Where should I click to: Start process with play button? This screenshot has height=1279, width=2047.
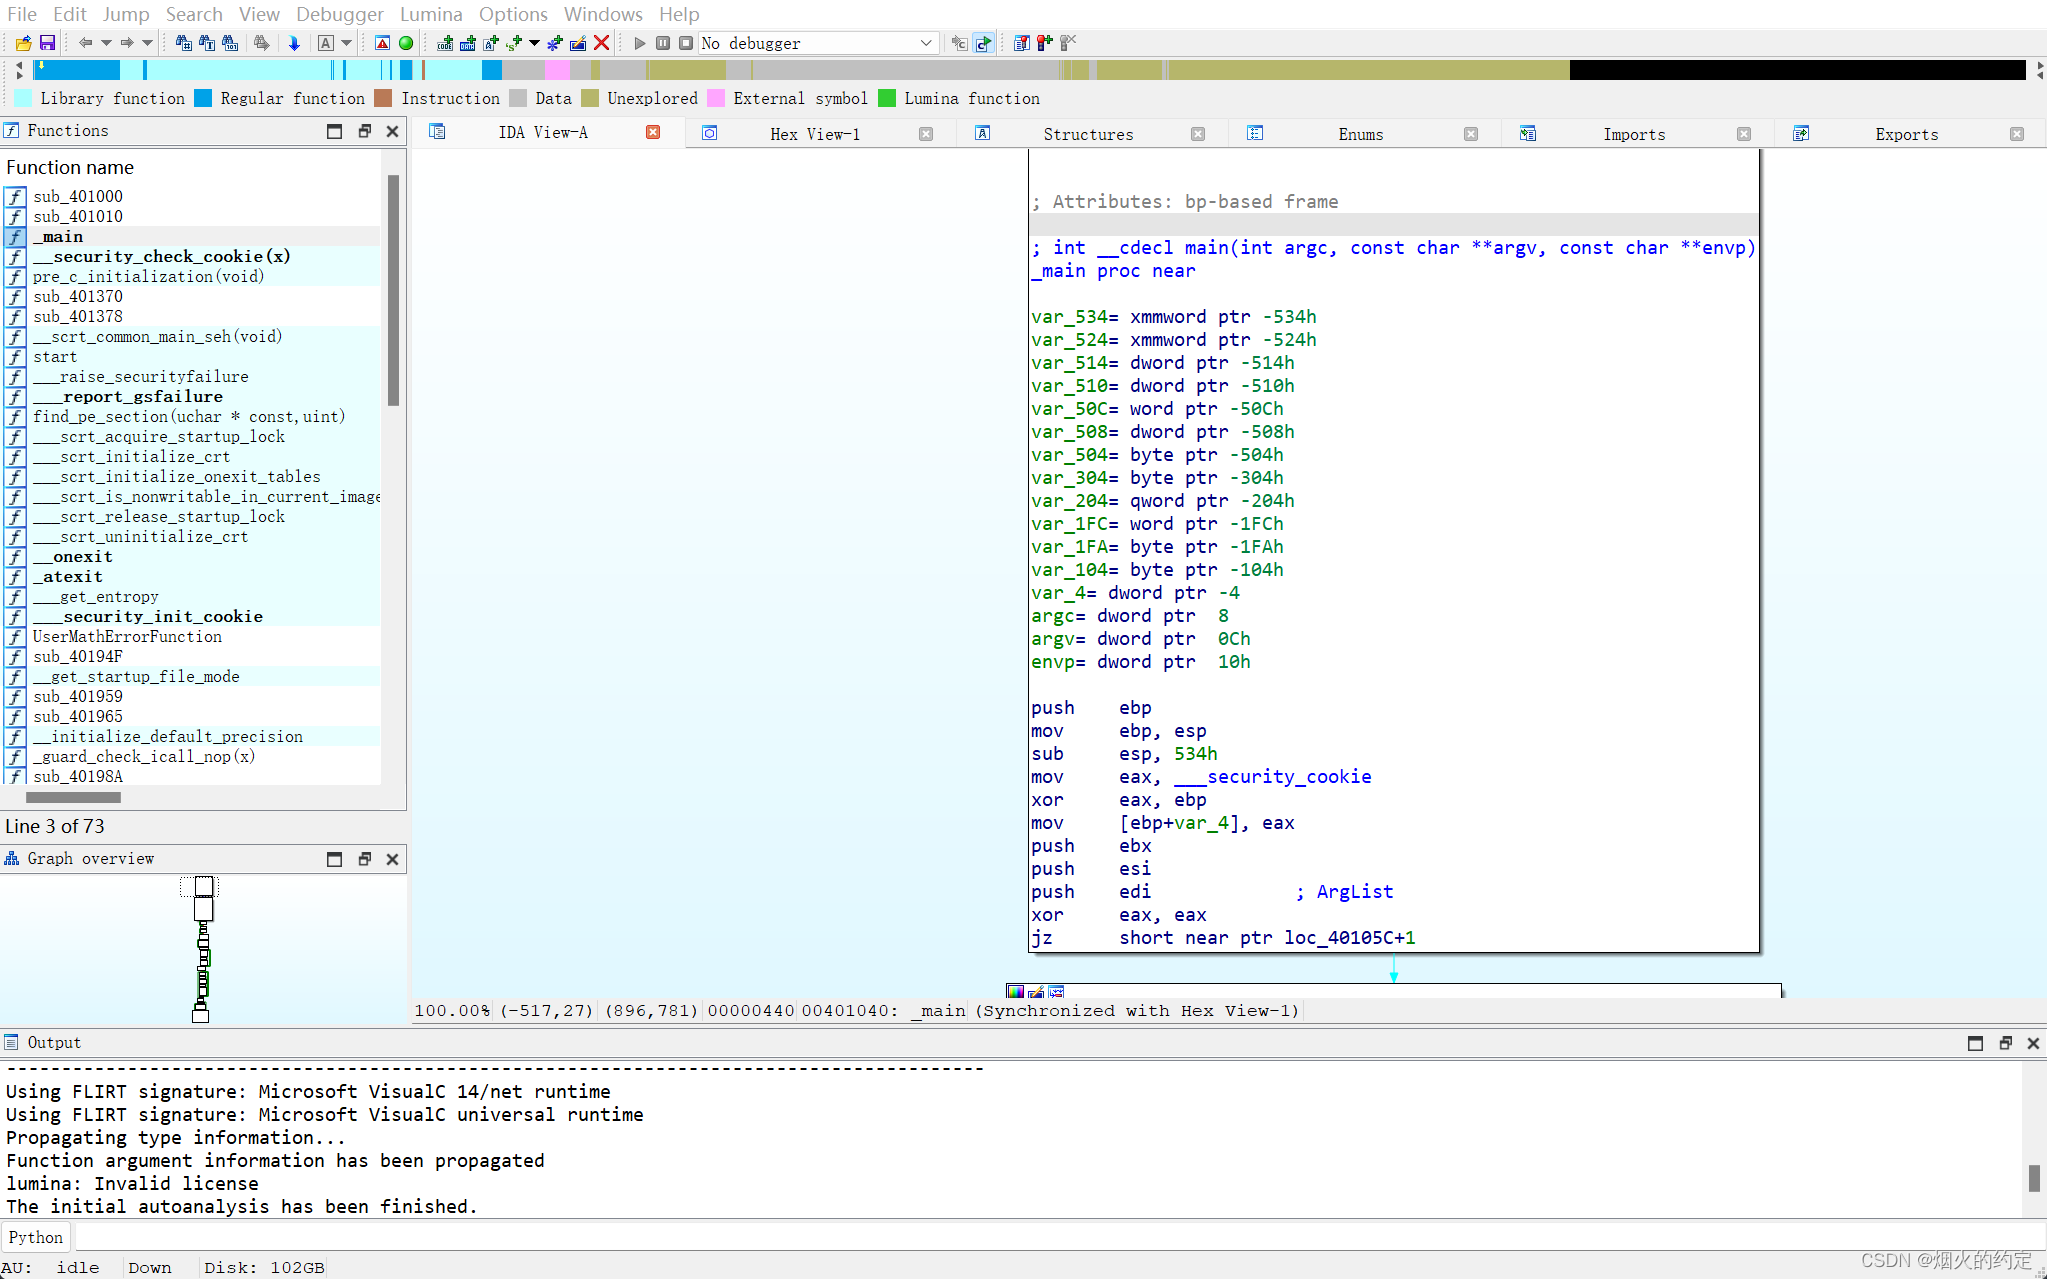(x=639, y=43)
